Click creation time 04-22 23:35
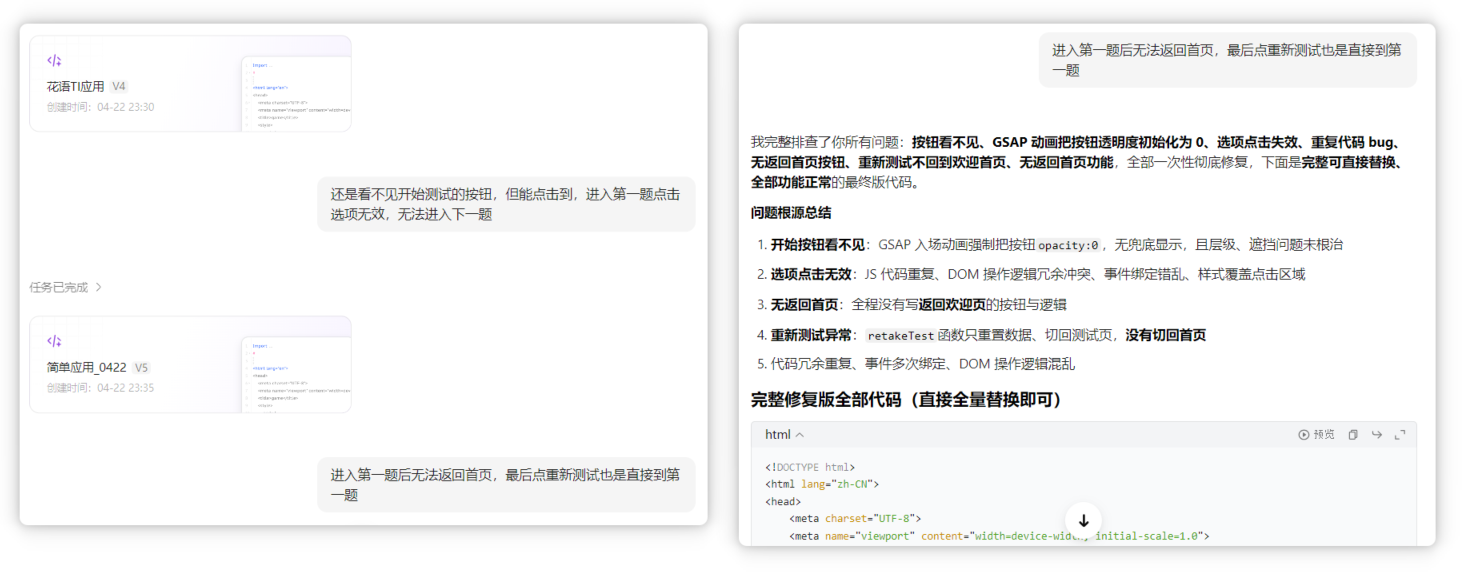This screenshot has height=572, width=1462. tap(100, 388)
